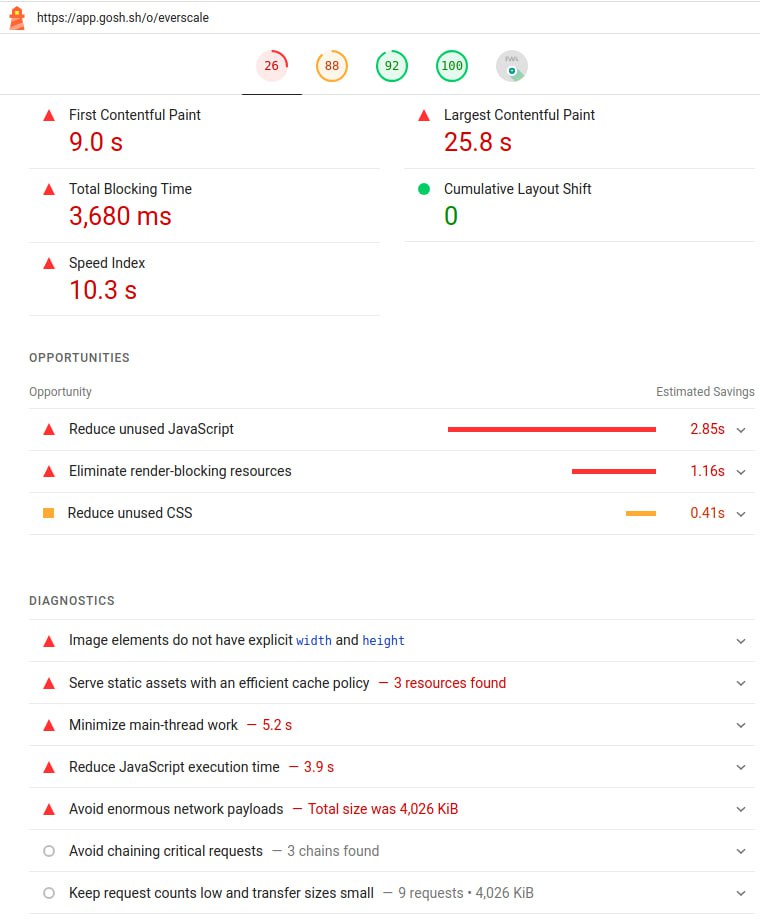Open the Reduce JavaScript execution time audit
The width and height of the screenshot is (760, 921).
pos(174,767)
